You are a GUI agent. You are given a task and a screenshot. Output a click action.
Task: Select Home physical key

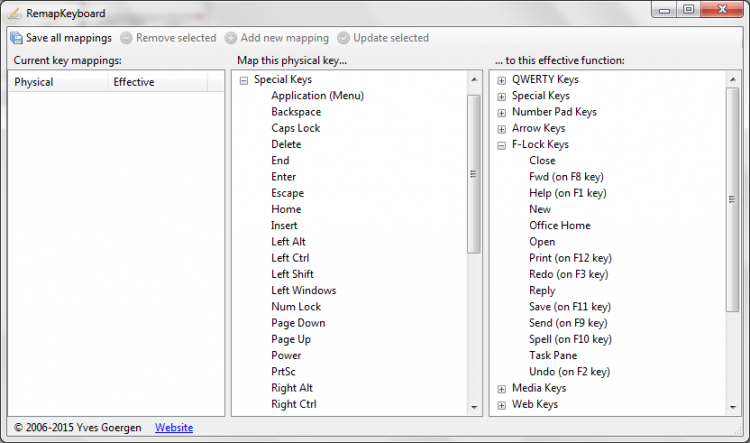pos(286,210)
